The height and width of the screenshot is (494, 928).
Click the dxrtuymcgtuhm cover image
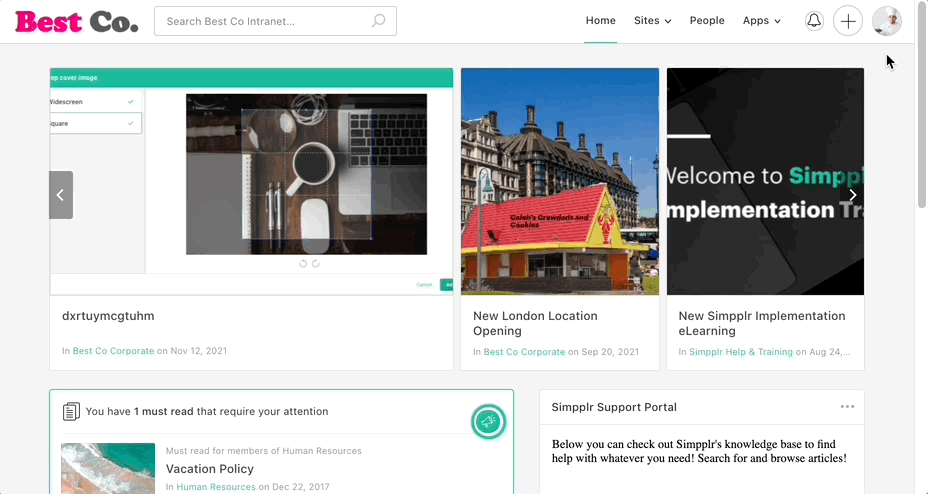click(x=252, y=182)
